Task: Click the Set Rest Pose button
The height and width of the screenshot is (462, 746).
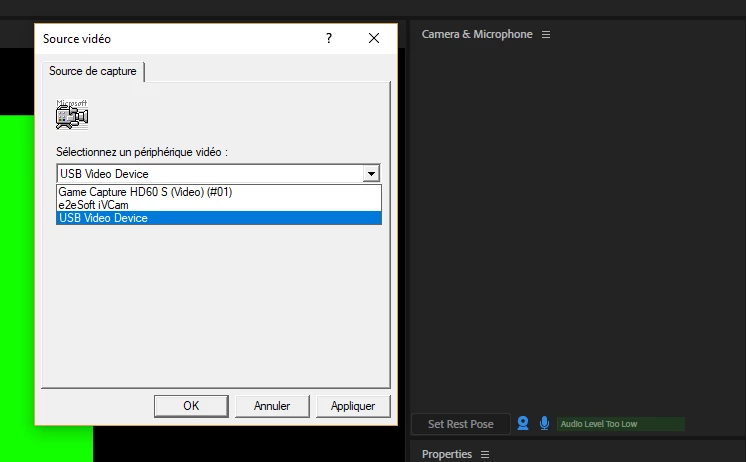Action: pos(461,424)
